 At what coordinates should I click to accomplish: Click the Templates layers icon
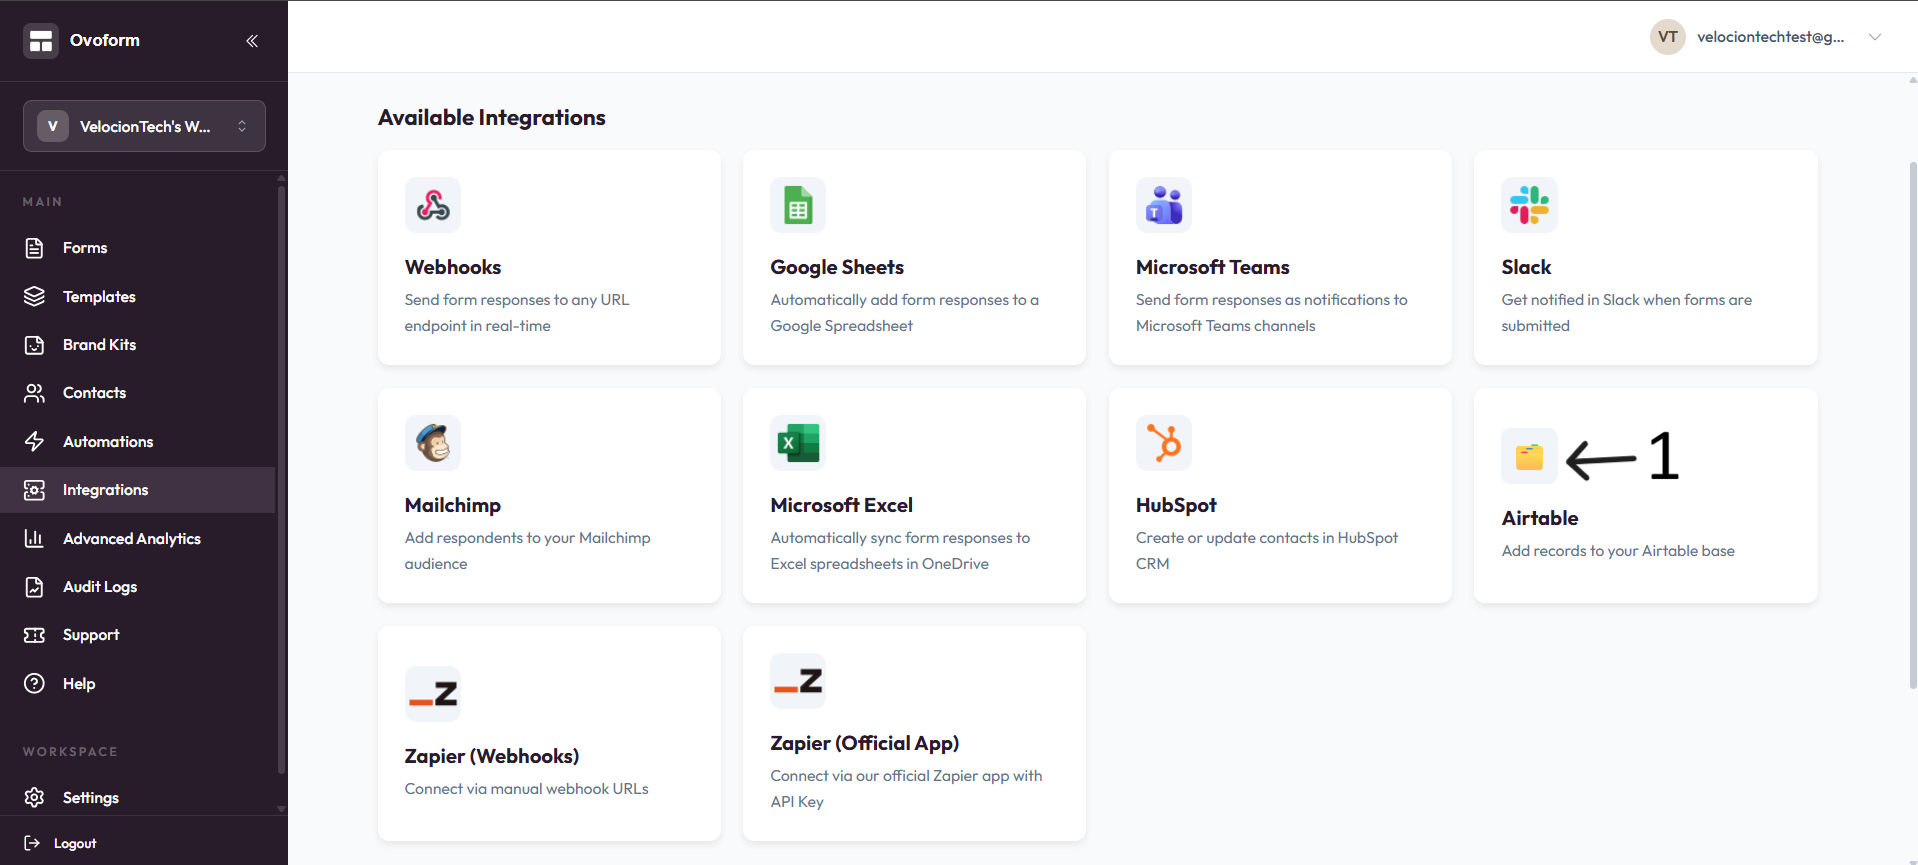[x=34, y=296]
